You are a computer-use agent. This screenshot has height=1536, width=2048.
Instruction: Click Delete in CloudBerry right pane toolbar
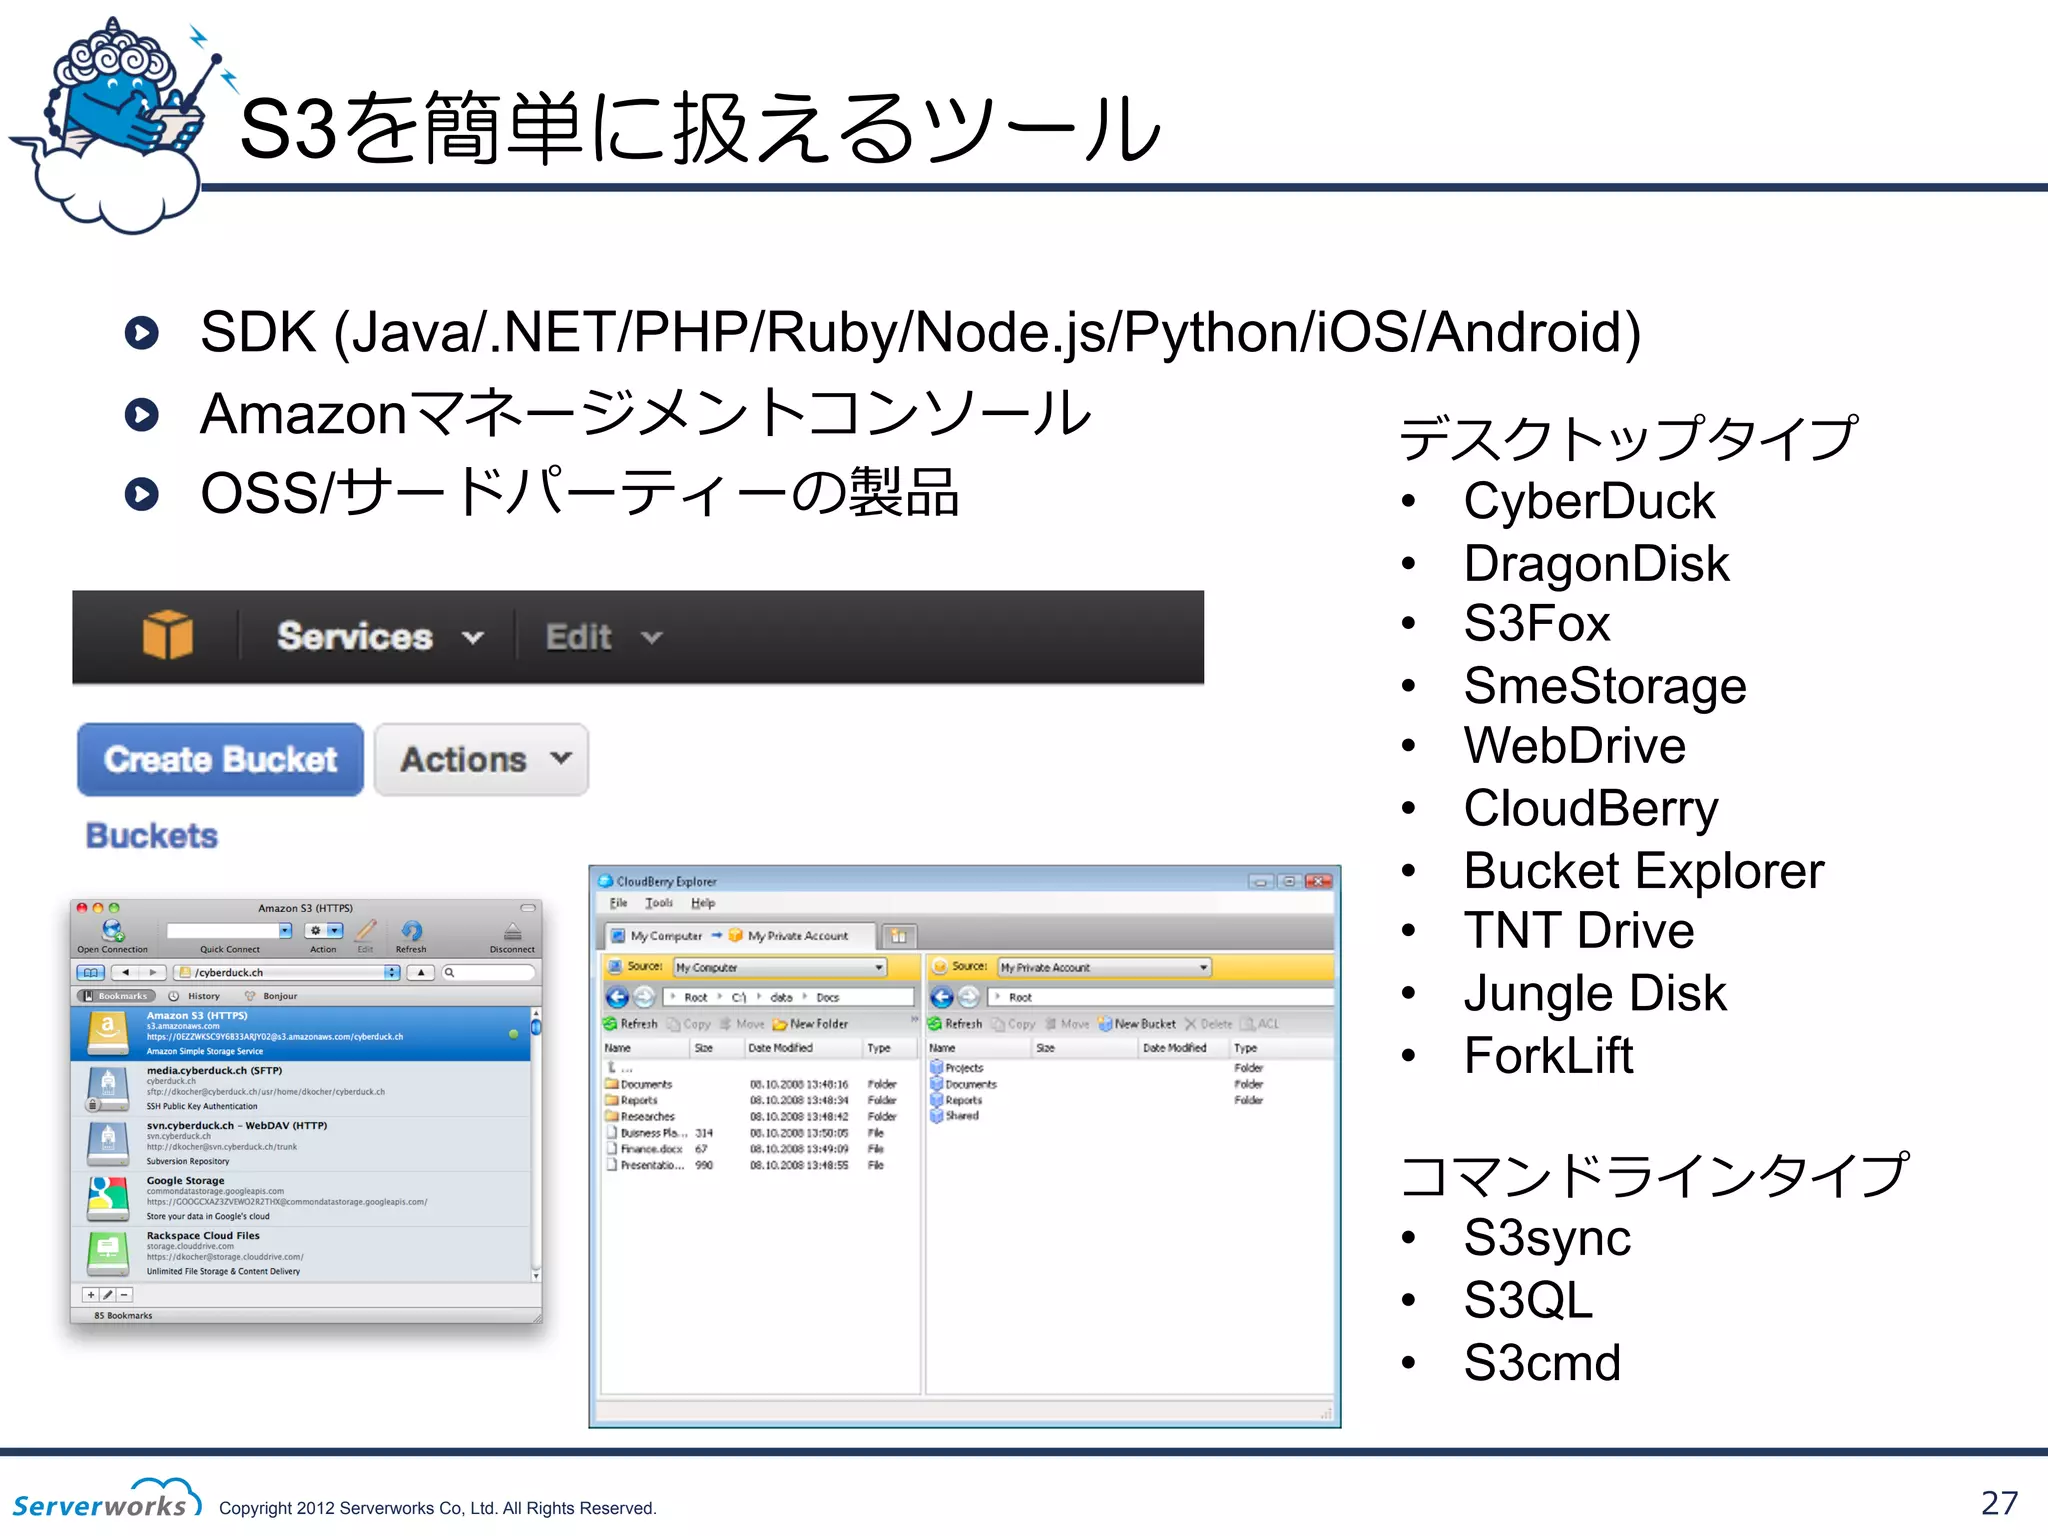pos(1209,1024)
